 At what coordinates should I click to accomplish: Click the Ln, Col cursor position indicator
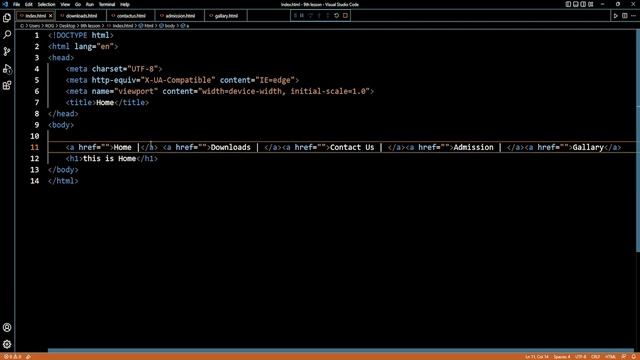pos(537,357)
